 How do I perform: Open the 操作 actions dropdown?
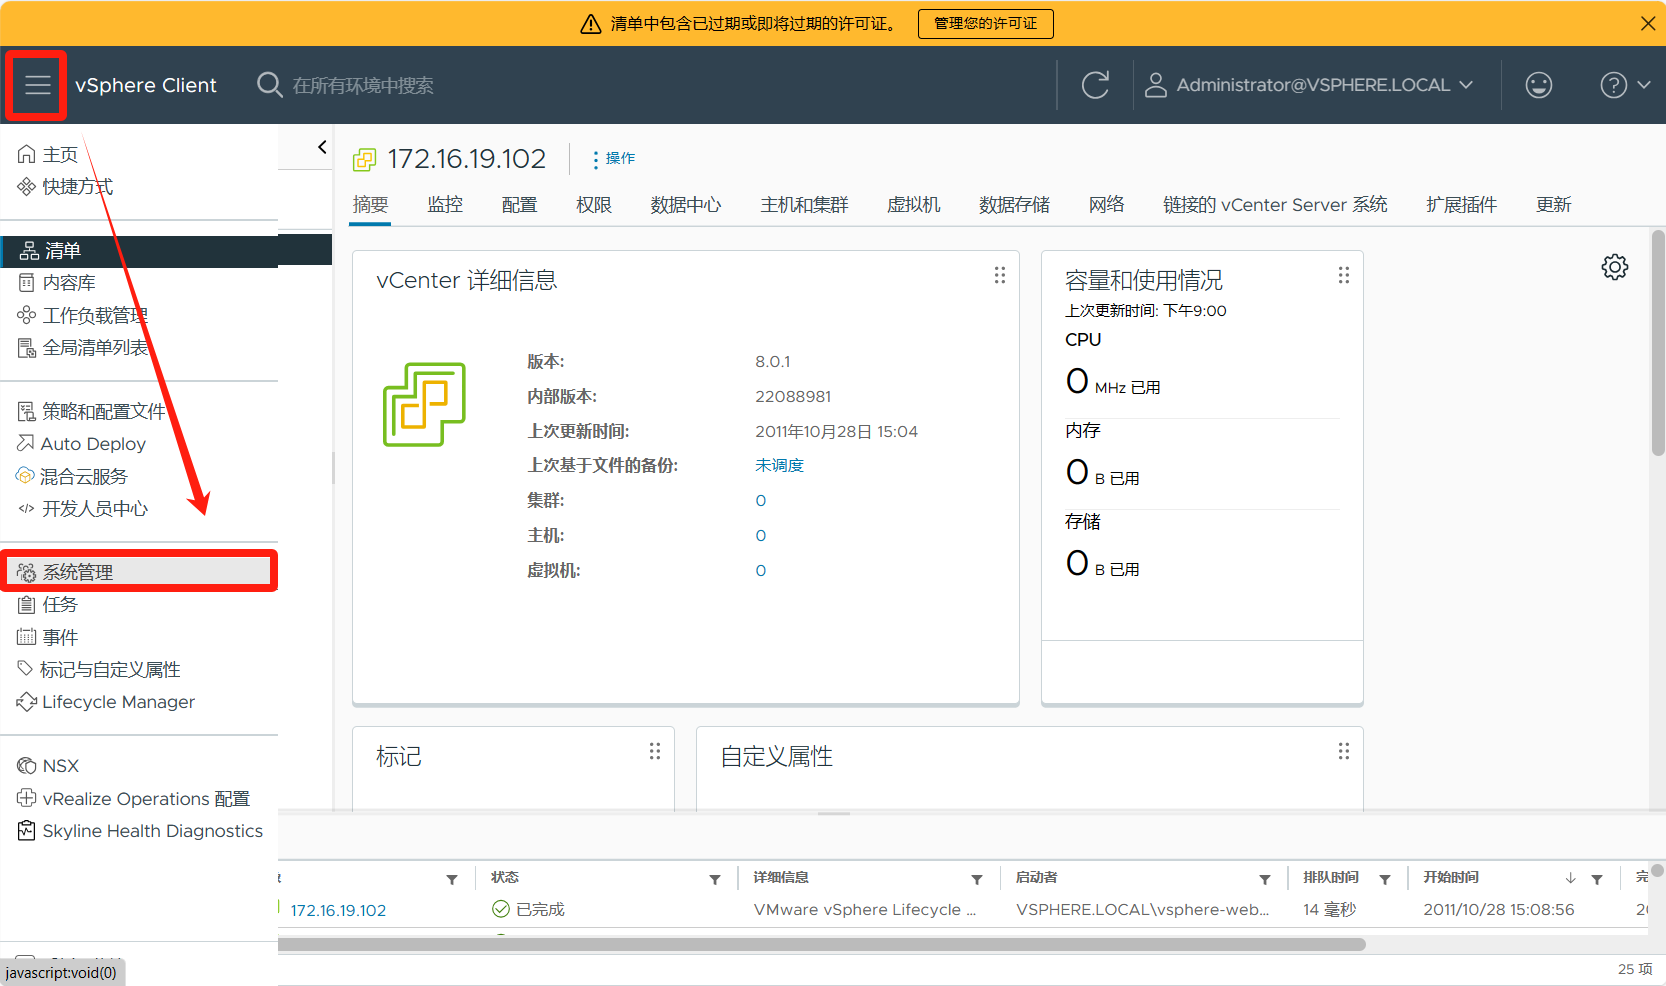pos(614,158)
